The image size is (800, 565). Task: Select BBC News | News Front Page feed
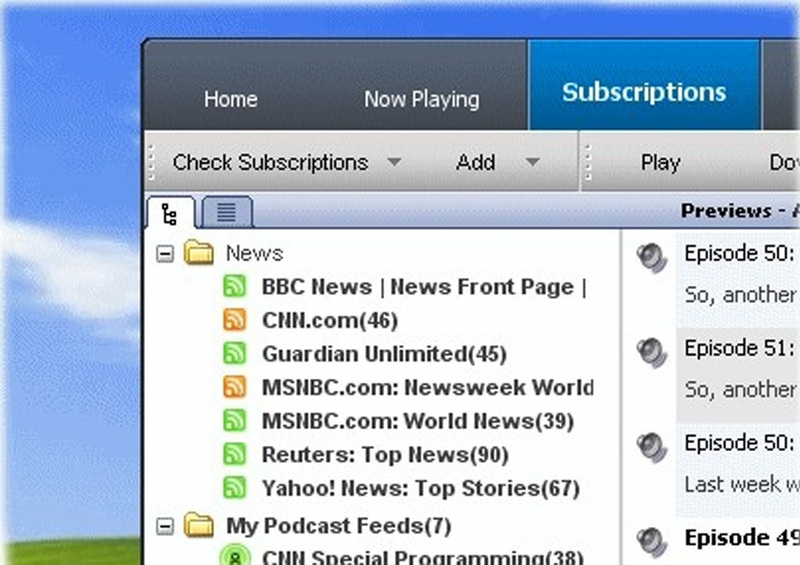424,287
